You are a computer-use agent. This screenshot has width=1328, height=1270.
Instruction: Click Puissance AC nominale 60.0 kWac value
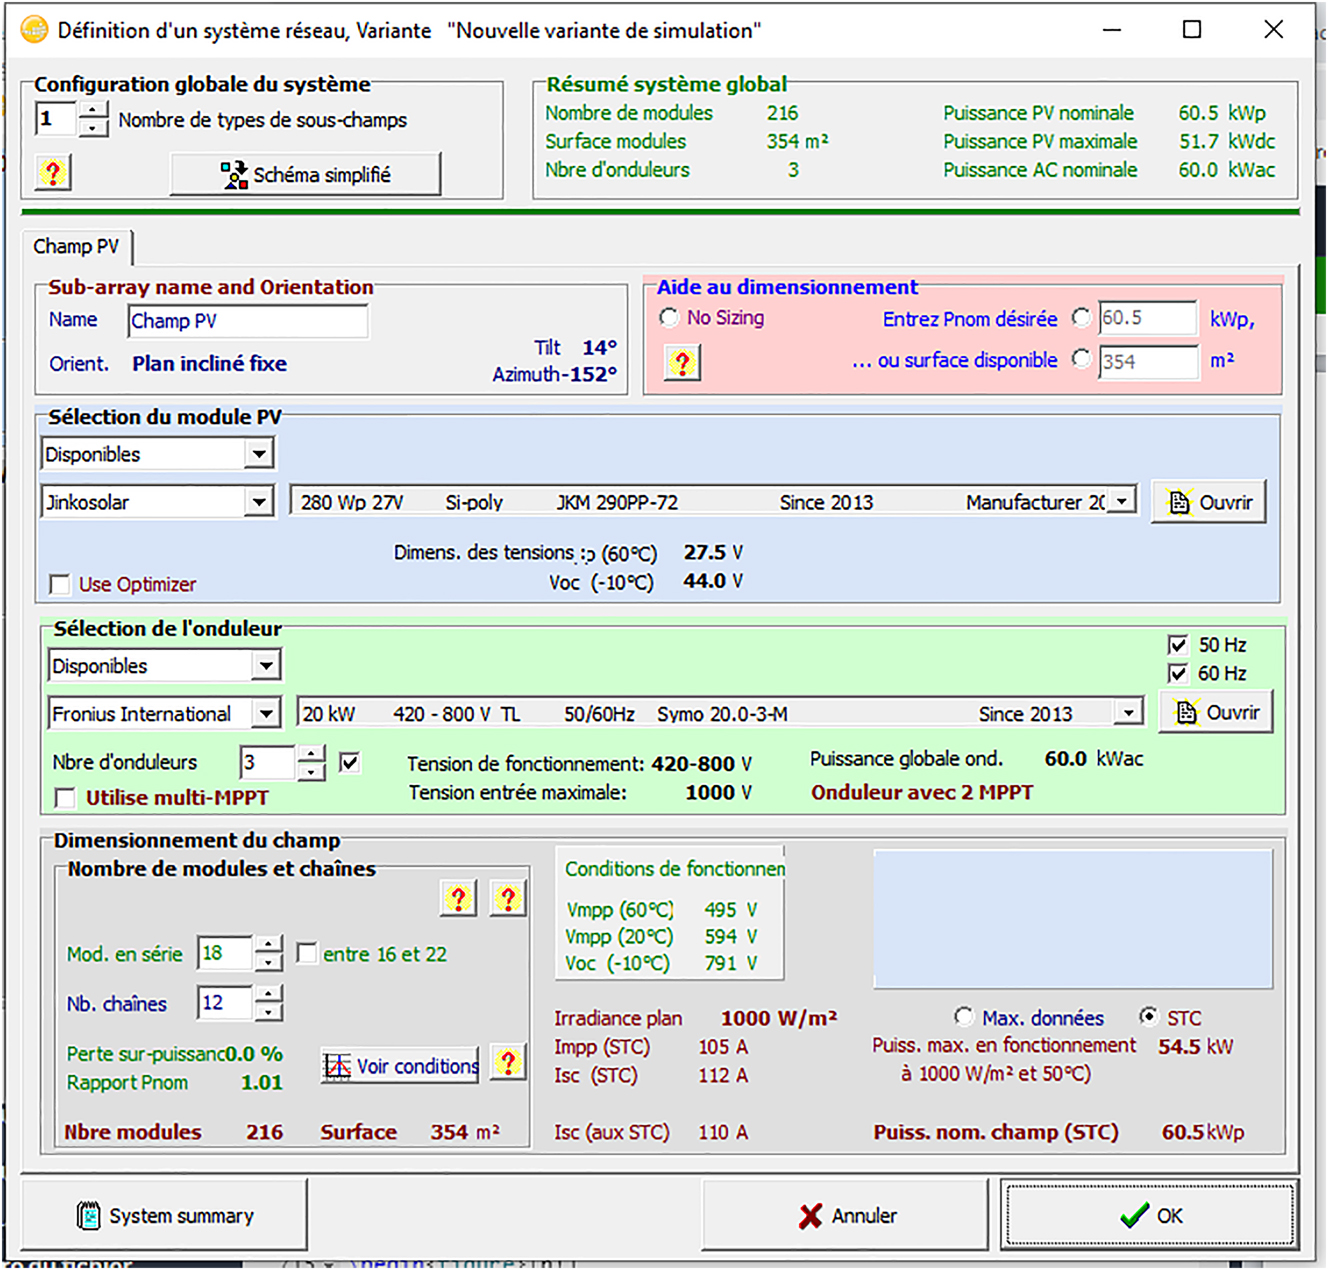1226,170
